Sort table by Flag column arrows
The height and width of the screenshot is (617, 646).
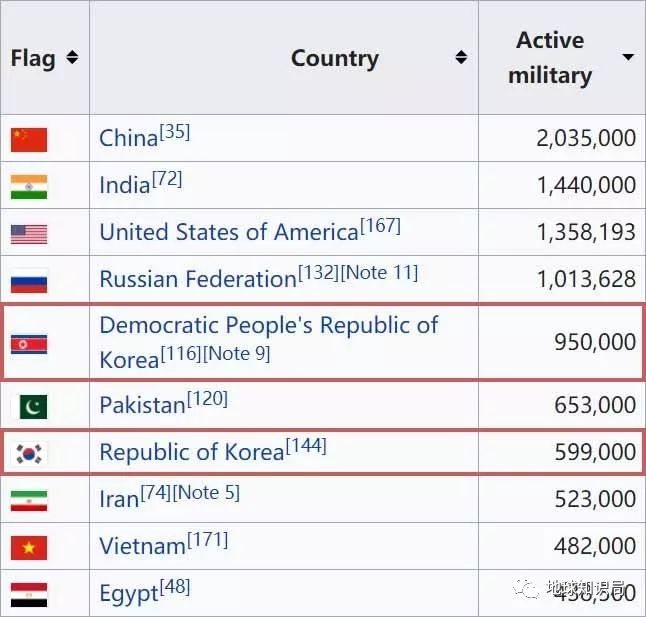click(x=72, y=58)
